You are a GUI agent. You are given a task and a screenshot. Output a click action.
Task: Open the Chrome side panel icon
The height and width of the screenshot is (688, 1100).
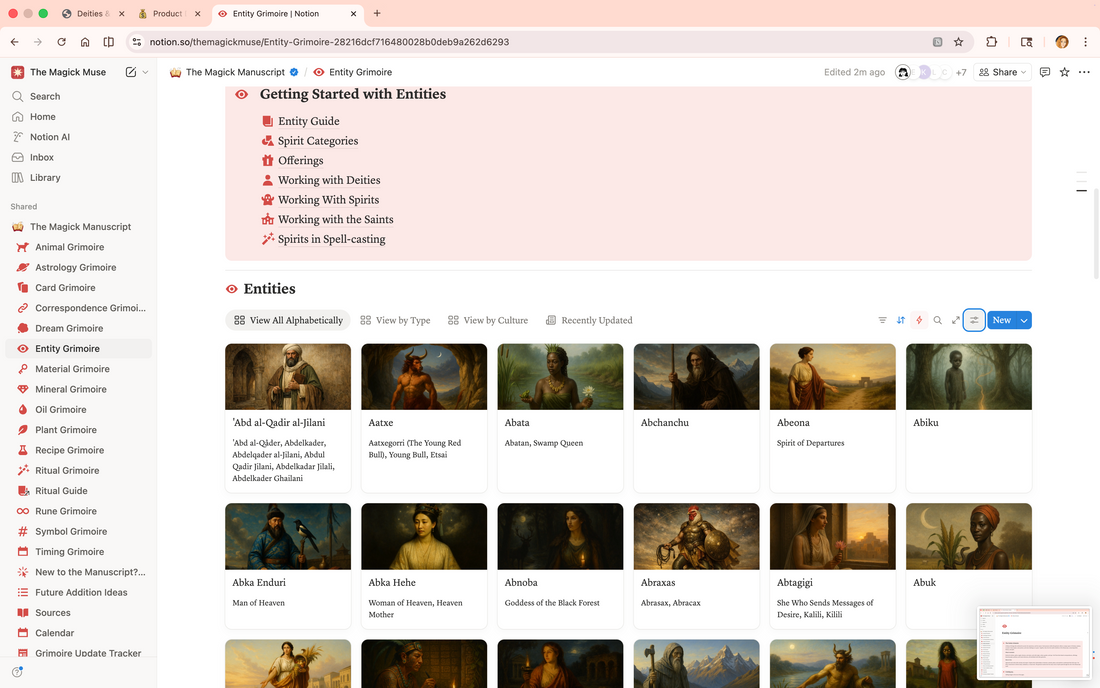[109, 42]
